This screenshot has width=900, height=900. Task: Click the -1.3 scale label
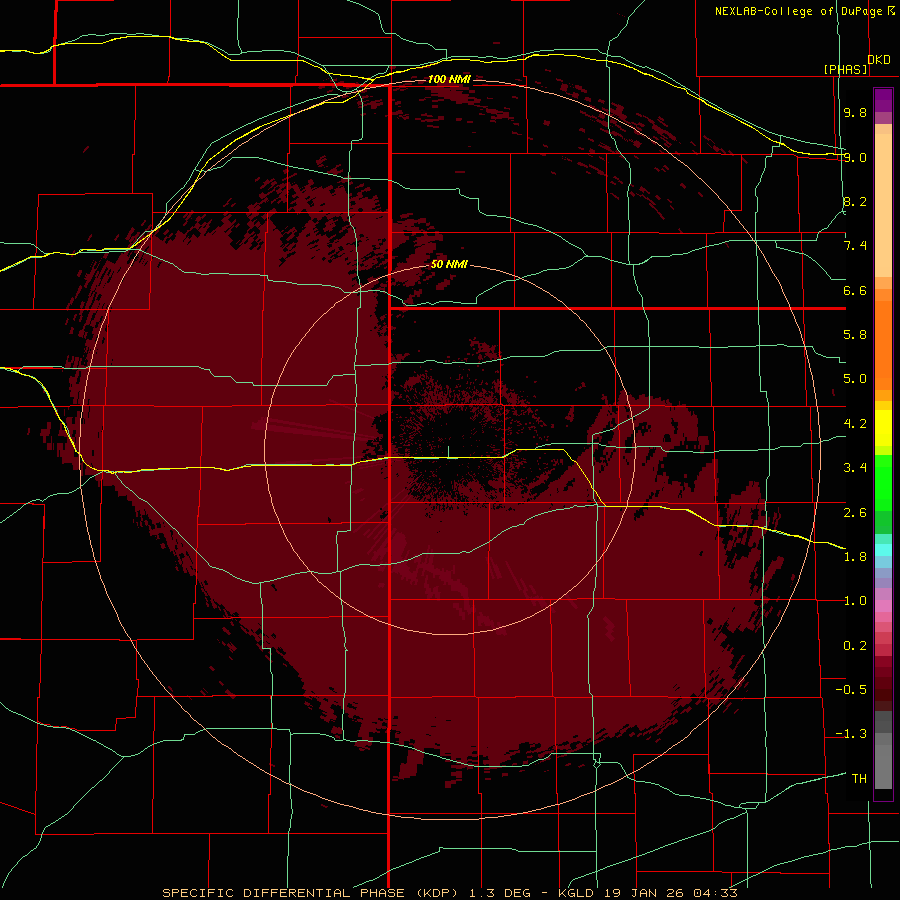coord(851,734)
